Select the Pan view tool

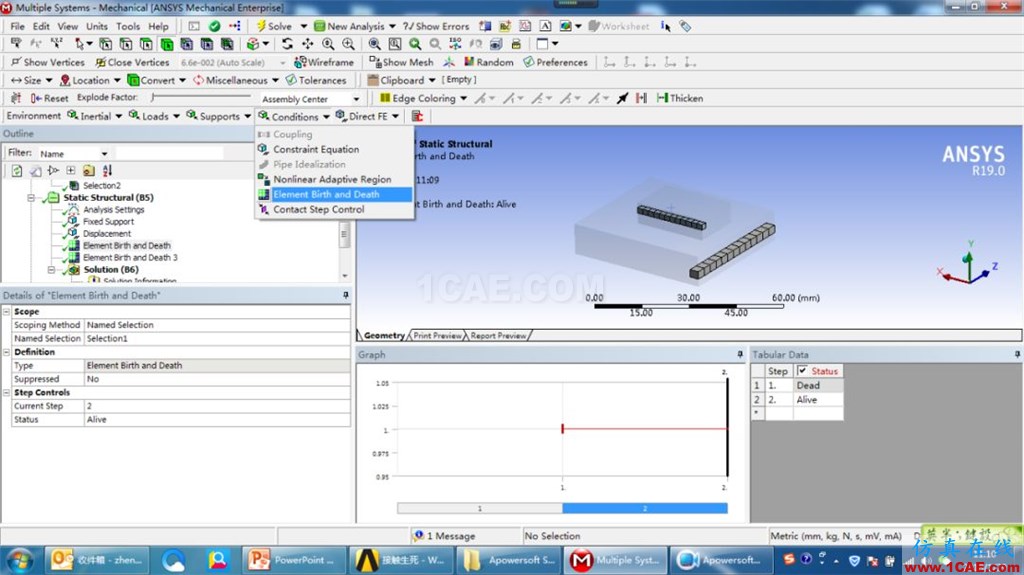[x=307, y=44]
